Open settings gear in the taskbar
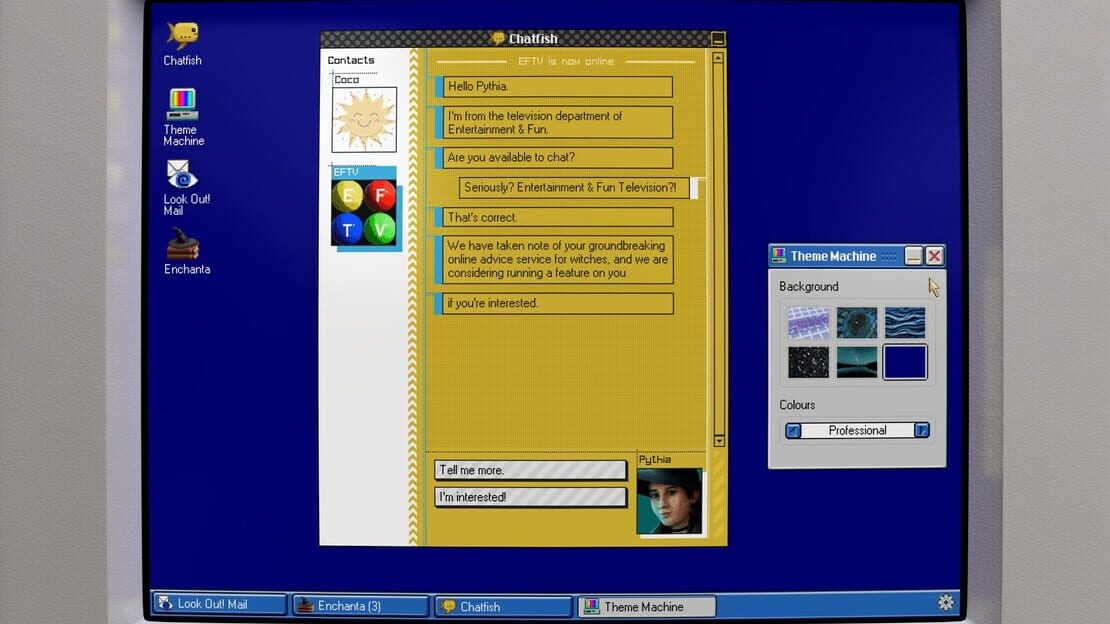The height and width of the screenshot is (624, 1110). click(x=945, y=603)
